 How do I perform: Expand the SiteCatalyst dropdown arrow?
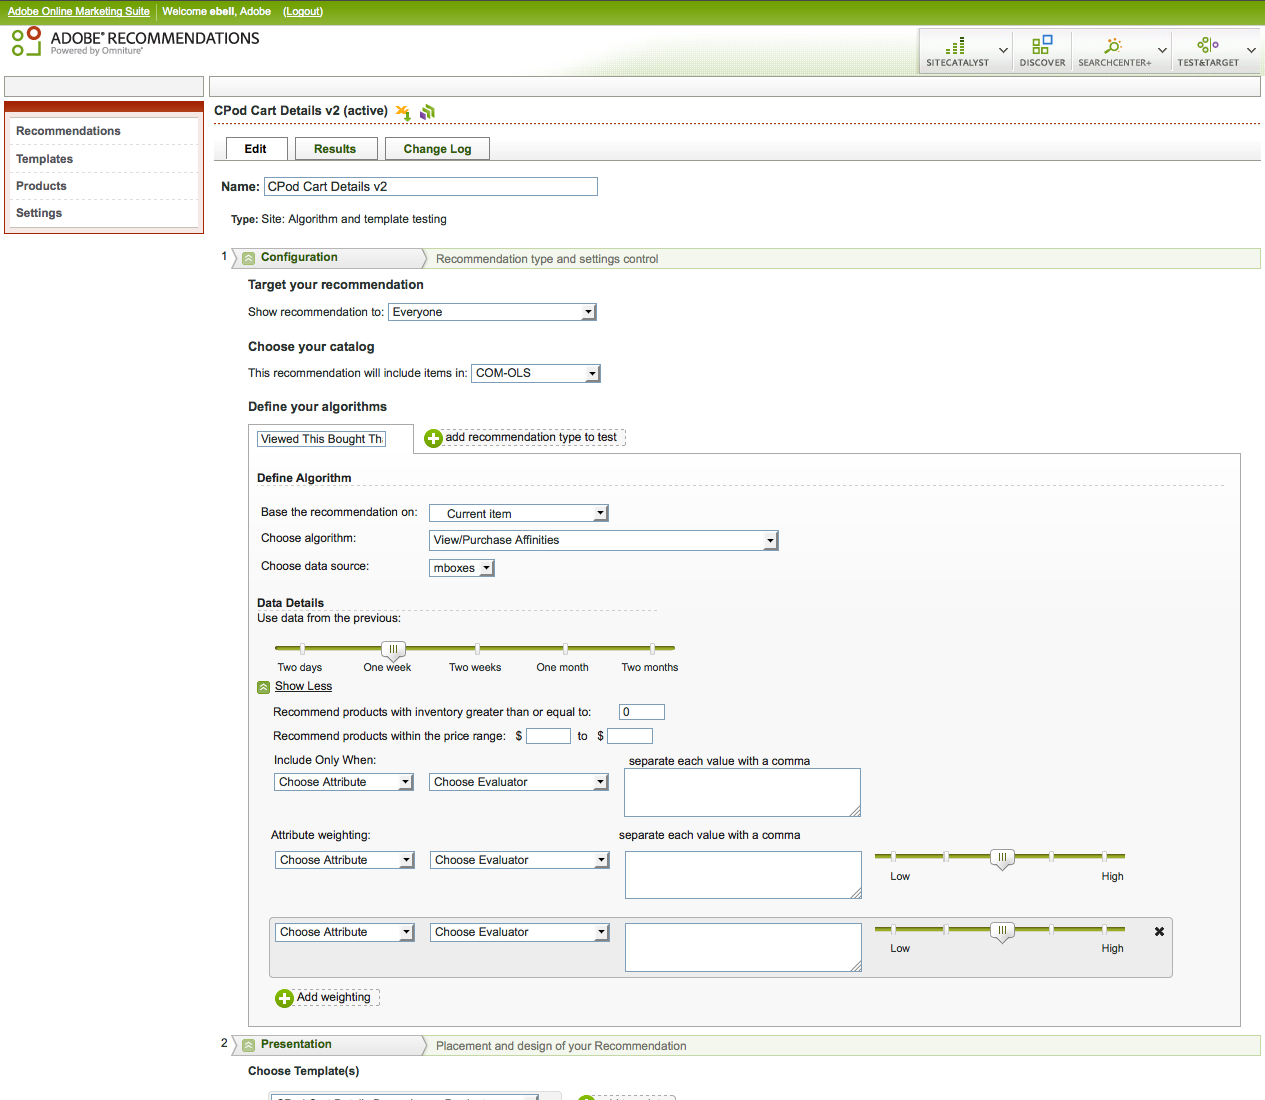(1003, 50)
